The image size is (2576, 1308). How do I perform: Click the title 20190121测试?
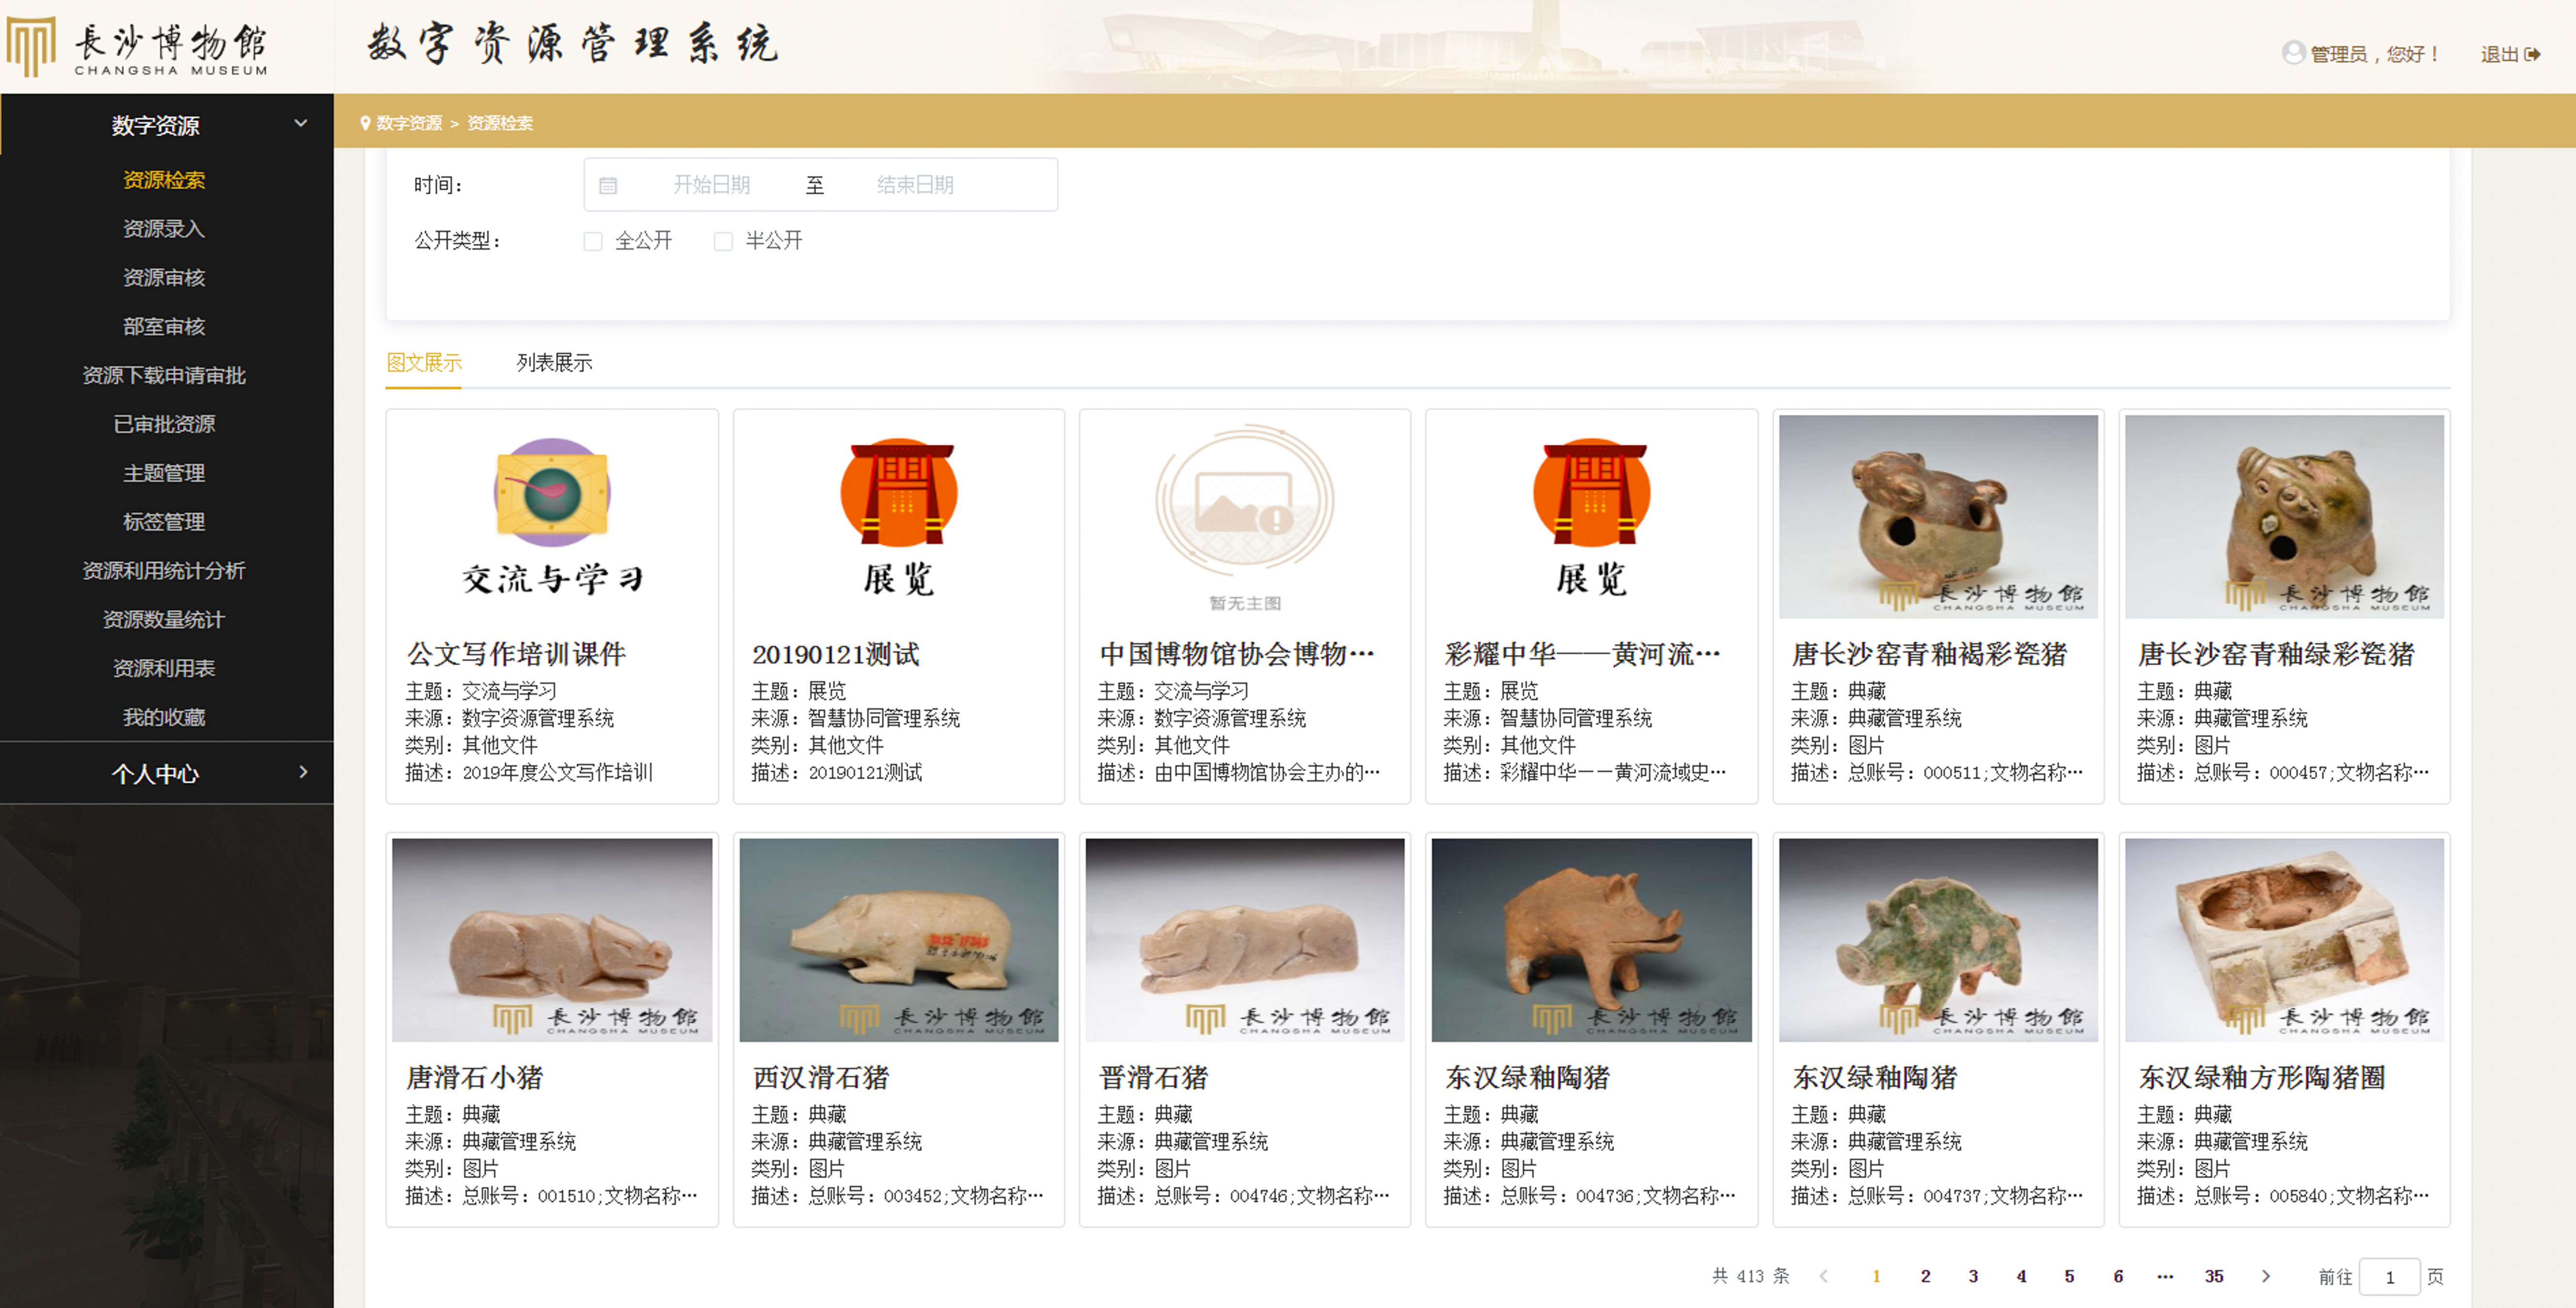pos(835,654)
